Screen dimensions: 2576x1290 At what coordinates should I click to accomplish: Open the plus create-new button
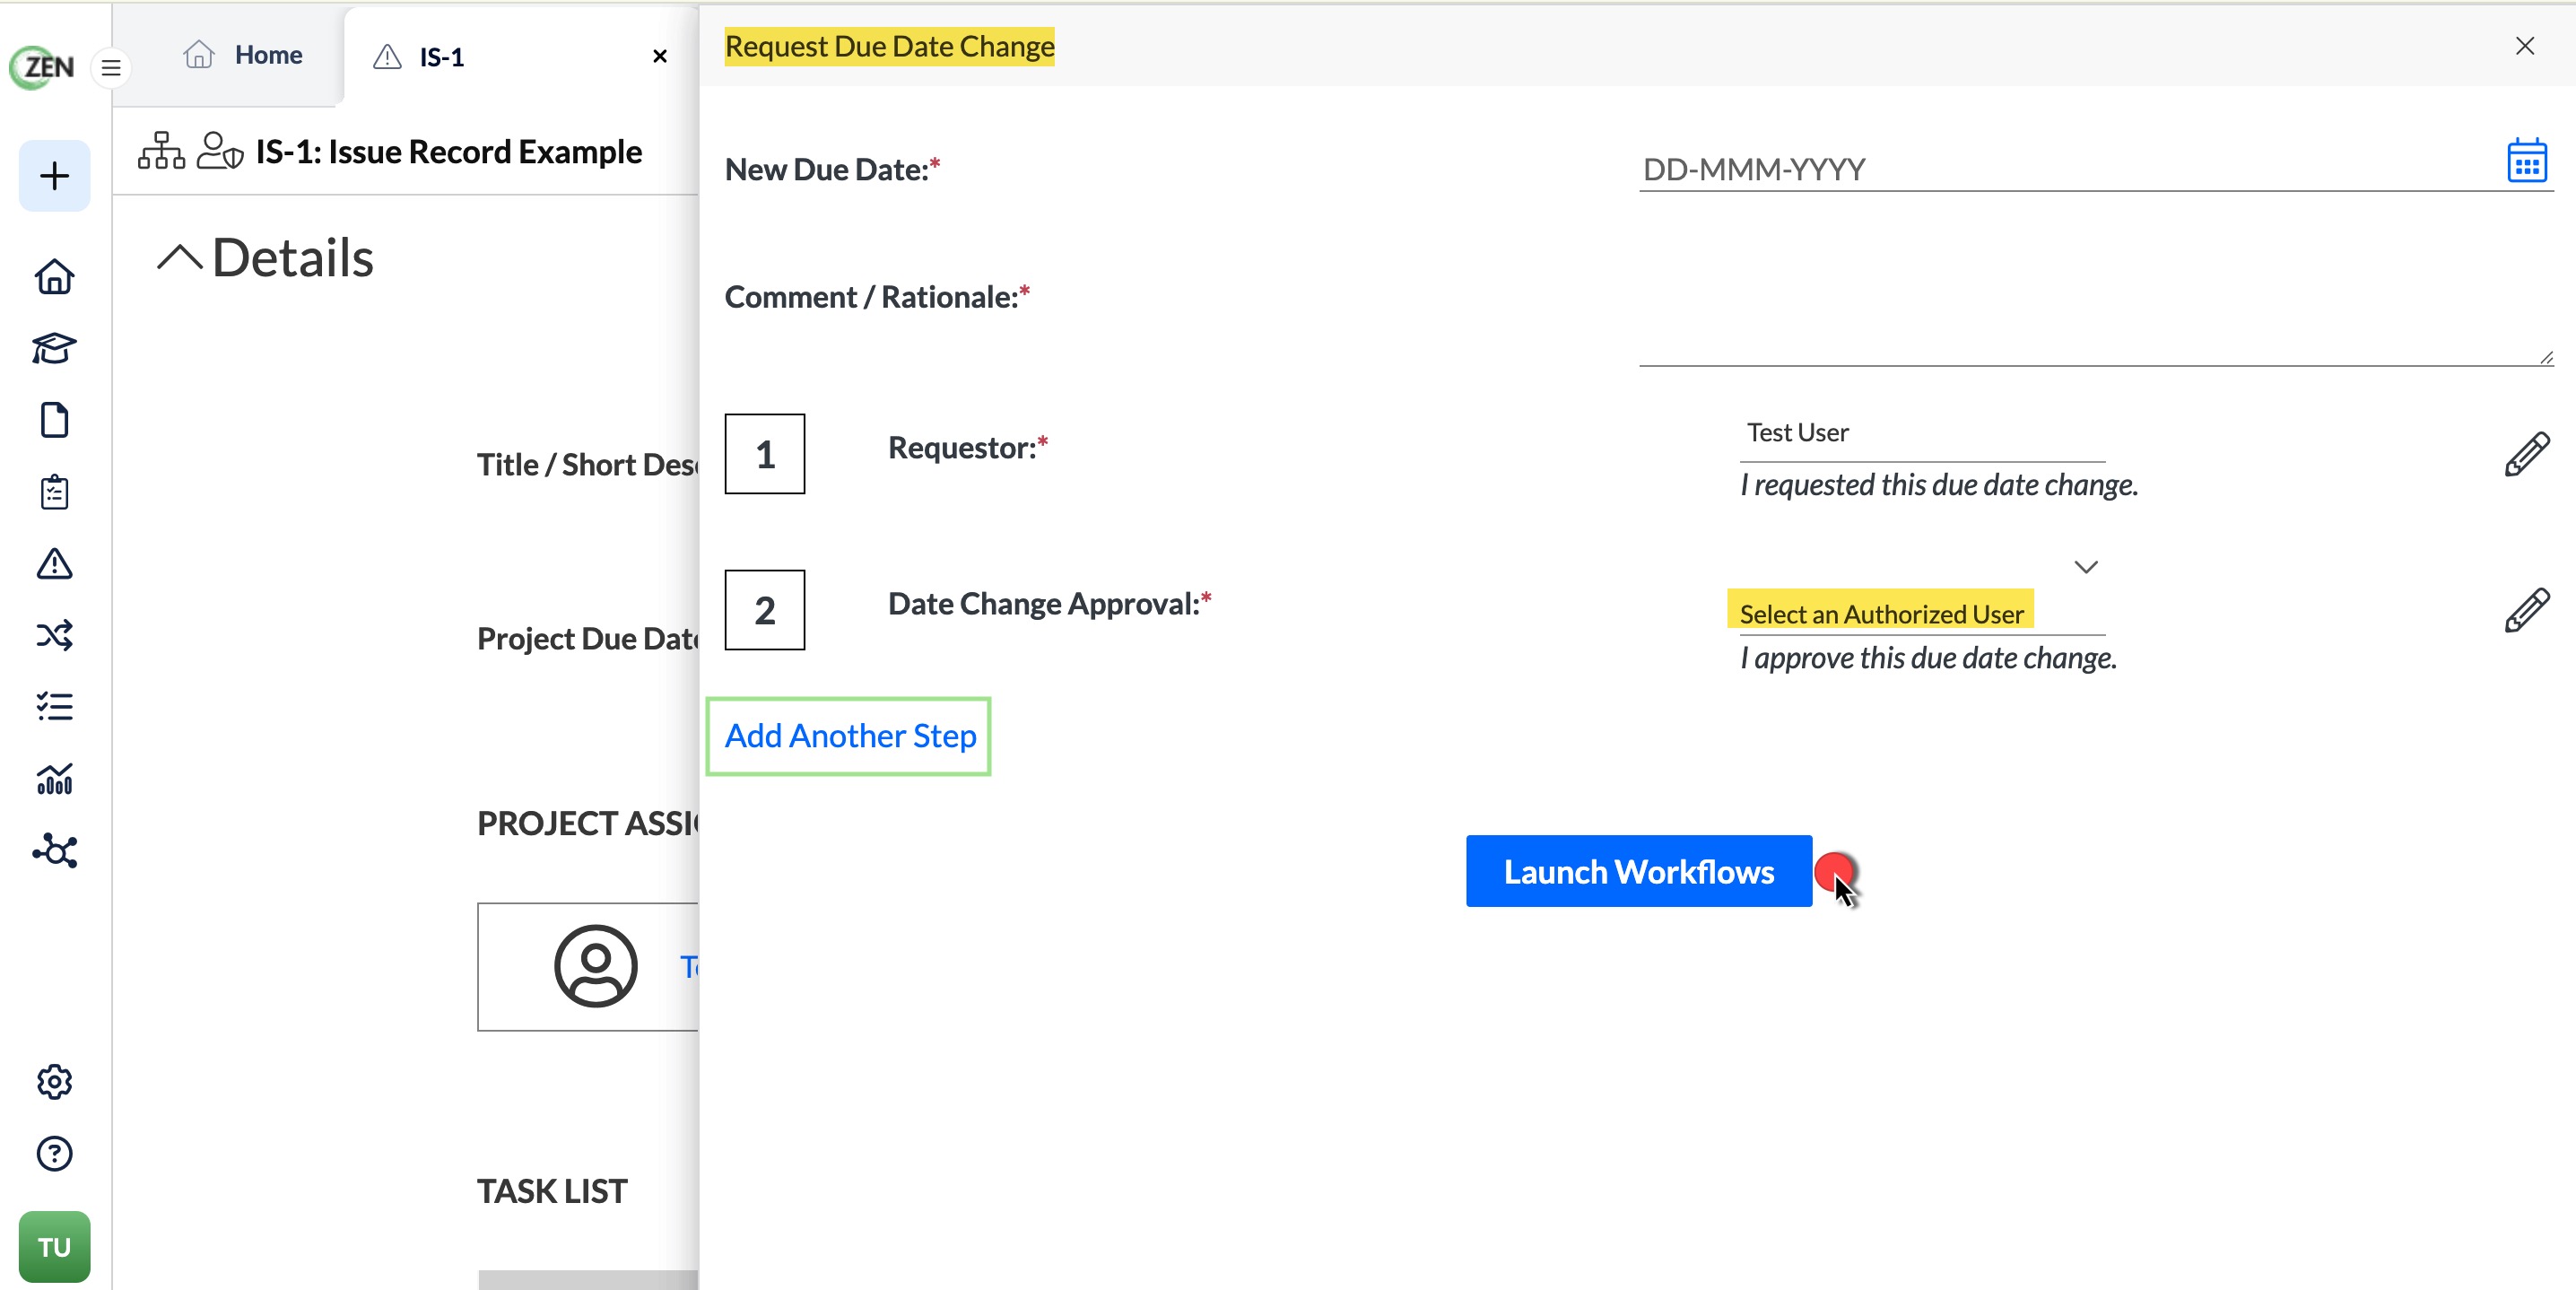coord(54,176)
